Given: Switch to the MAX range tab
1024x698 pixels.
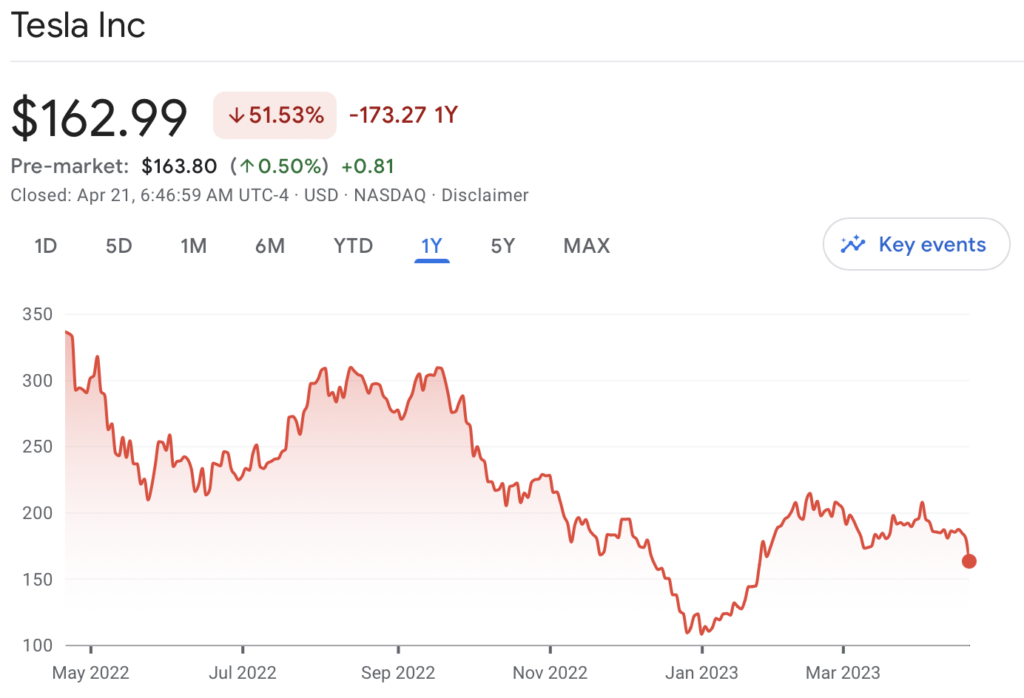Looking at the screenshot, I should pyautogui.click(x=586, y=246).
